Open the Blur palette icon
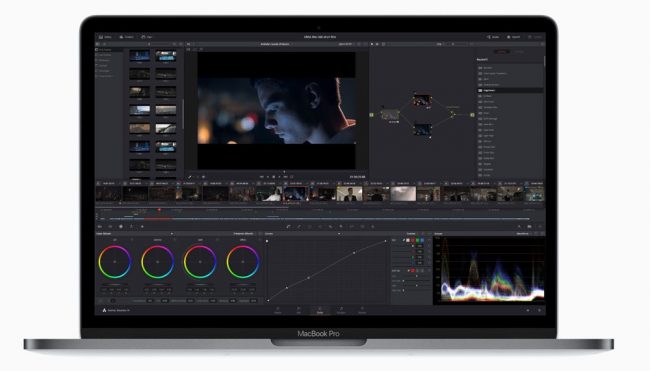The height and width of the screenshot is (371, 650). pos(330,227)
